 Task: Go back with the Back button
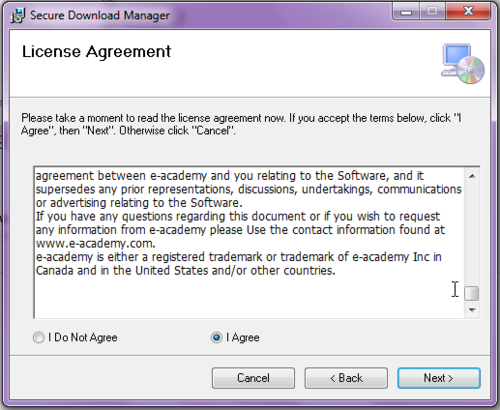[346, 378]
